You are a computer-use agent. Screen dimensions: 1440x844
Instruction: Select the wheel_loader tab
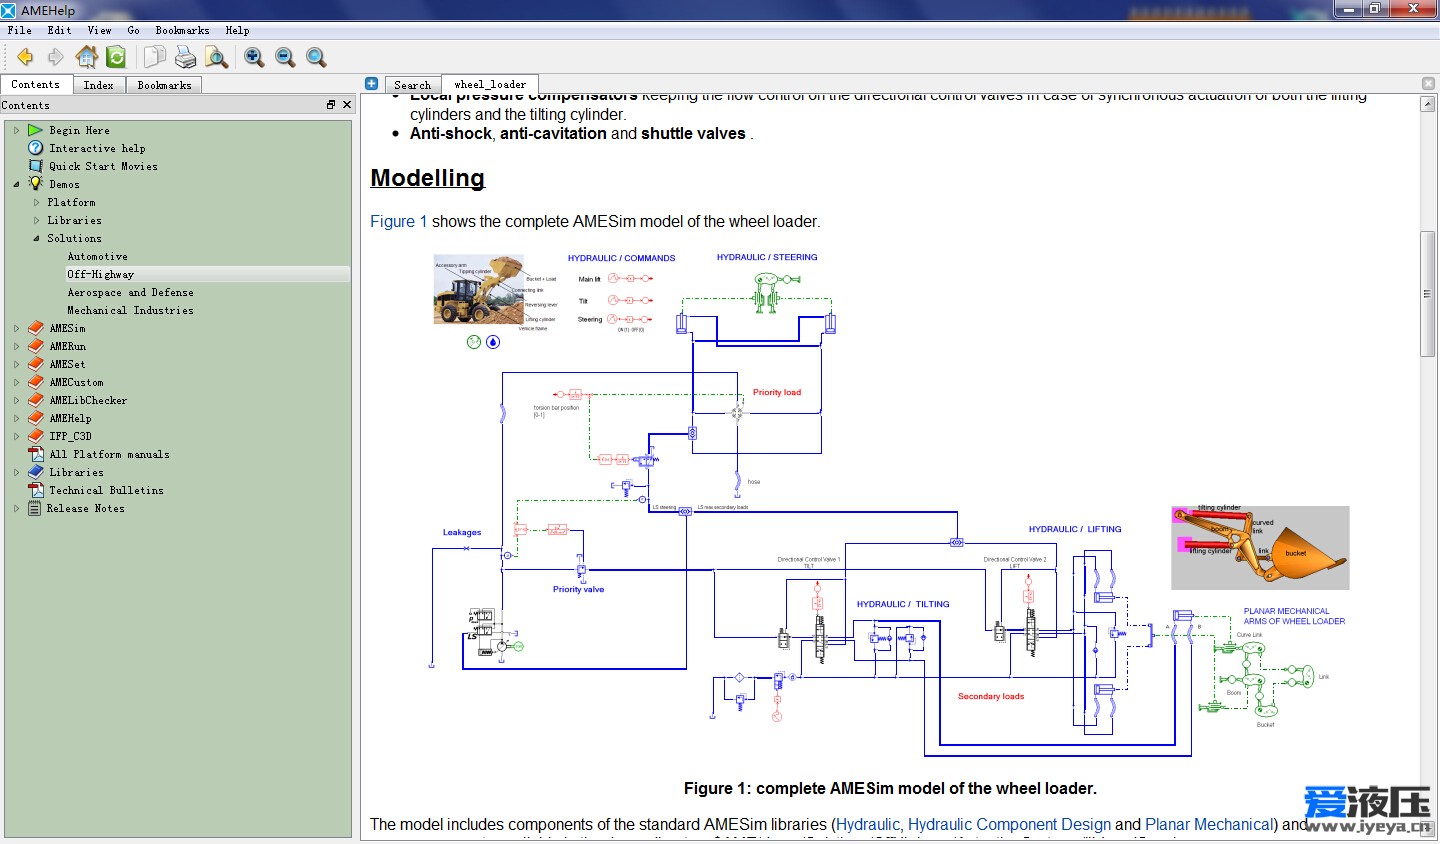(490, 84)
